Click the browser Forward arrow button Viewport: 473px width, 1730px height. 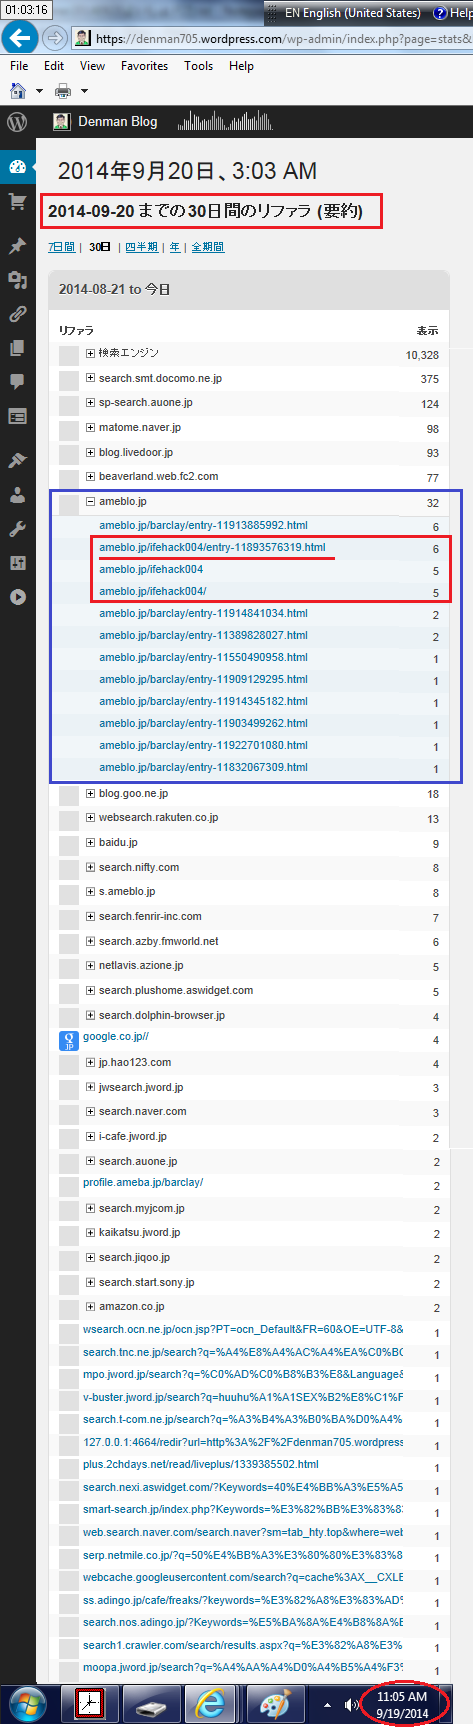[55, 39]
